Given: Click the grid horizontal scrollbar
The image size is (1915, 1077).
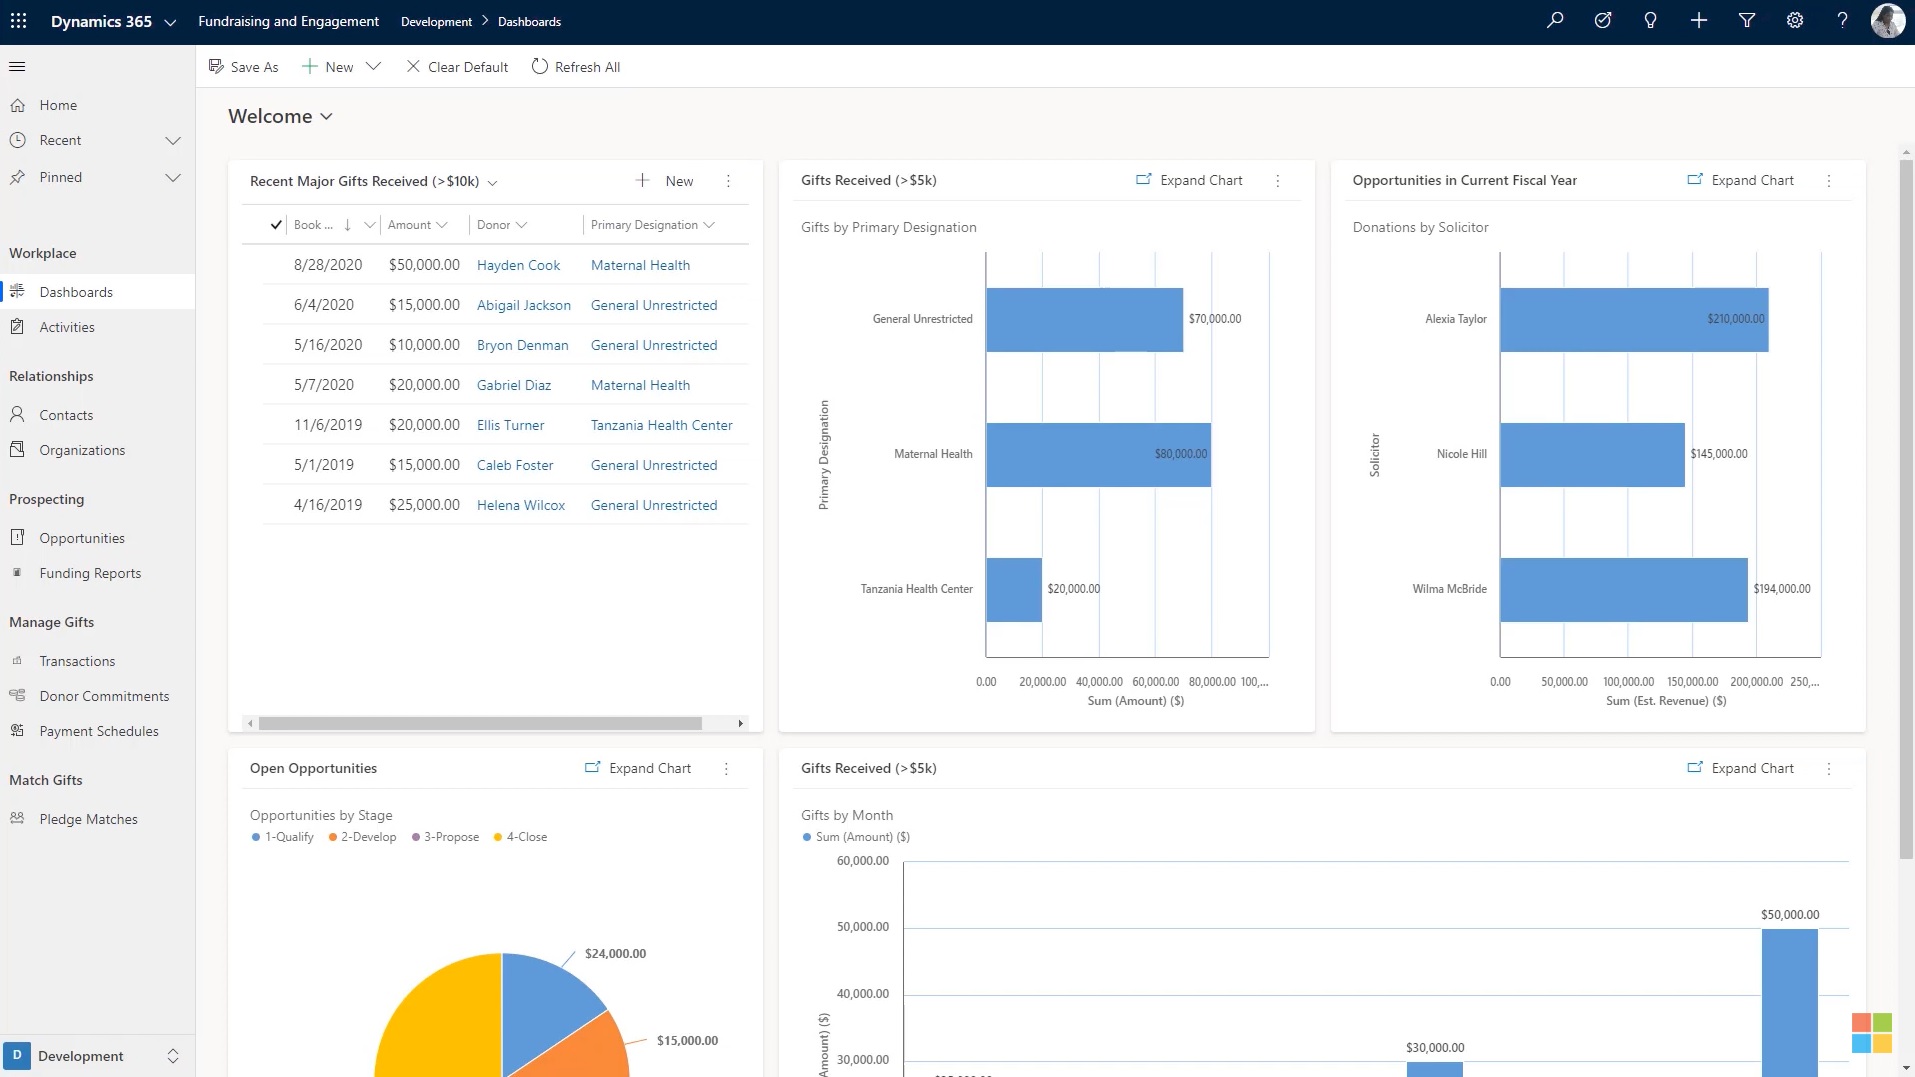Looking at the screenshot, I should pyautogui.click(x=480, y=723).
